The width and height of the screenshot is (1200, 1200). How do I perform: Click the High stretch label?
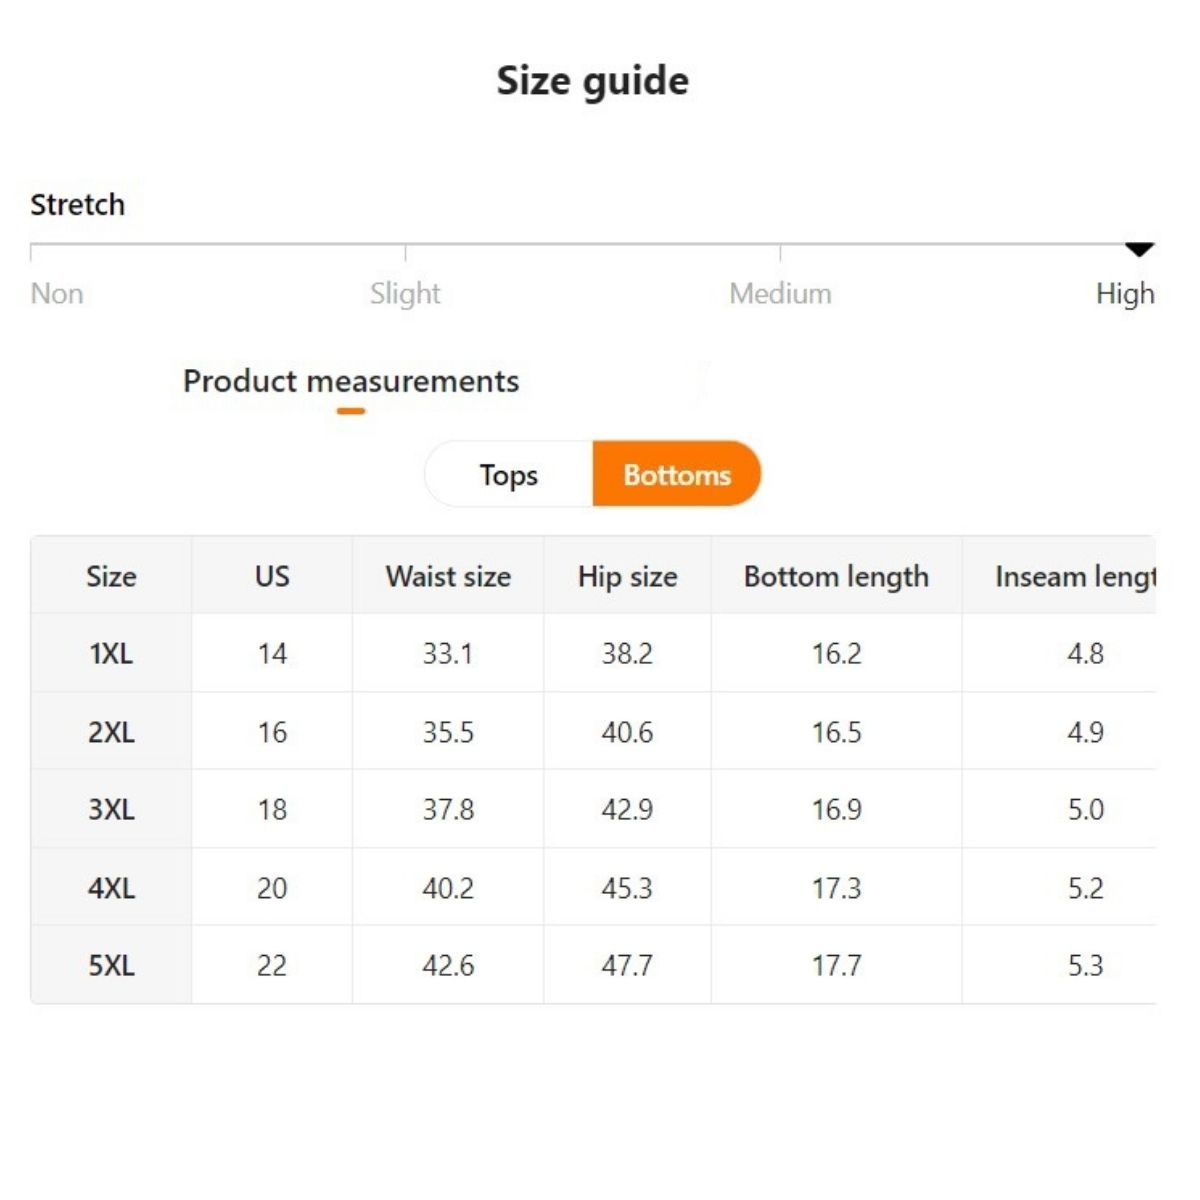click(x=1125, y=293)
